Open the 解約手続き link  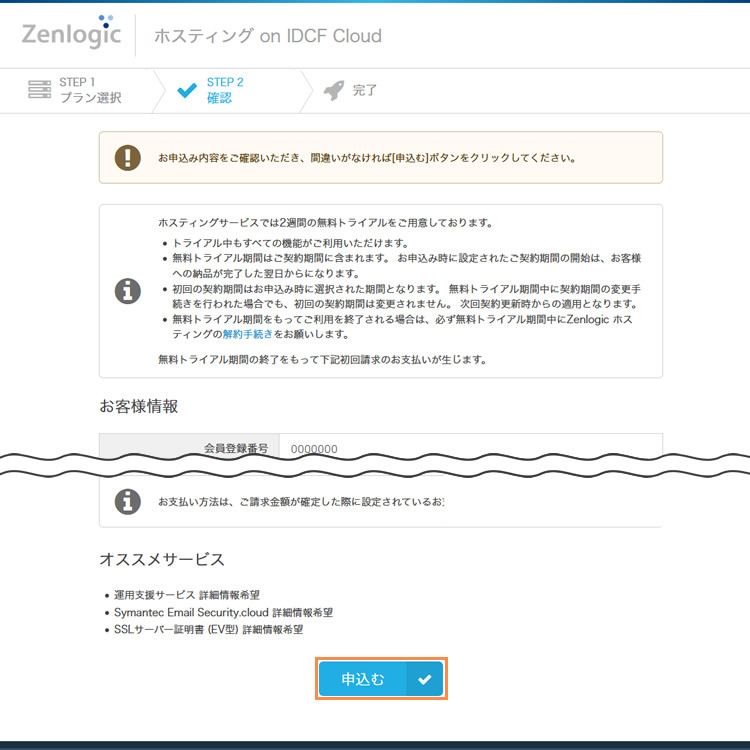pos(245,334)
